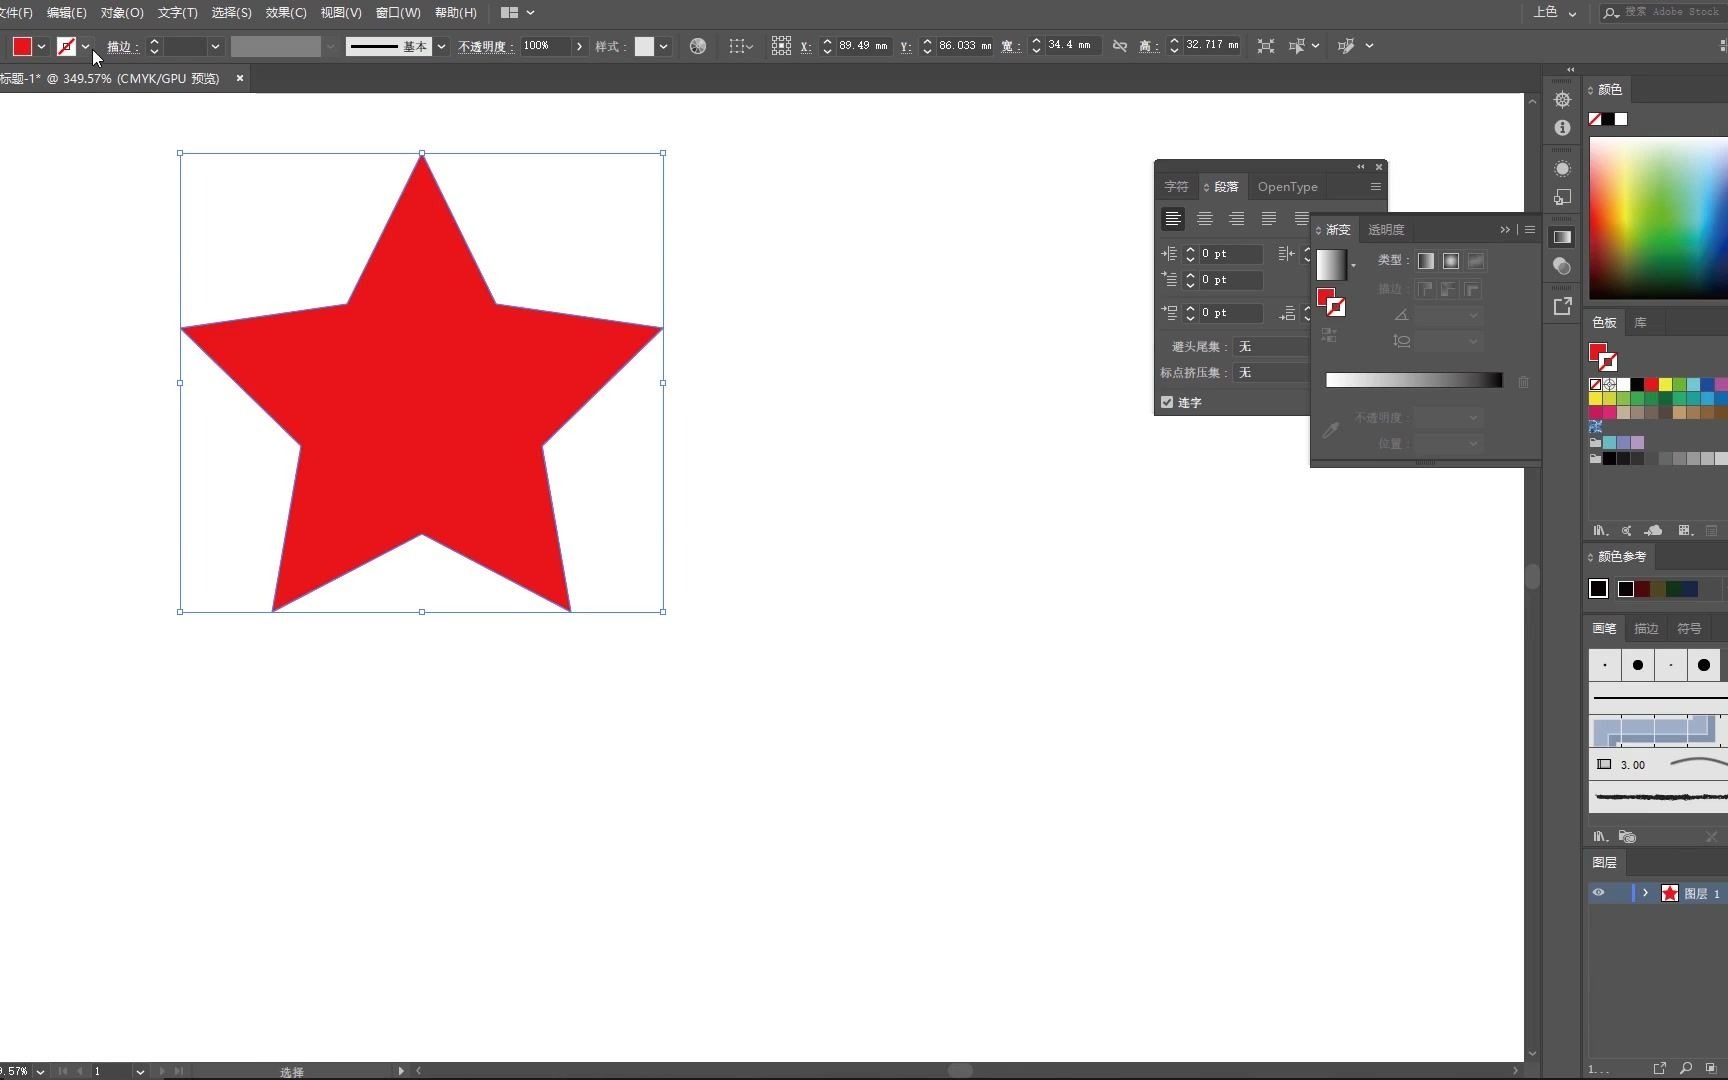
Task: Click the opacity 100% input field
Action: [545, 46]
